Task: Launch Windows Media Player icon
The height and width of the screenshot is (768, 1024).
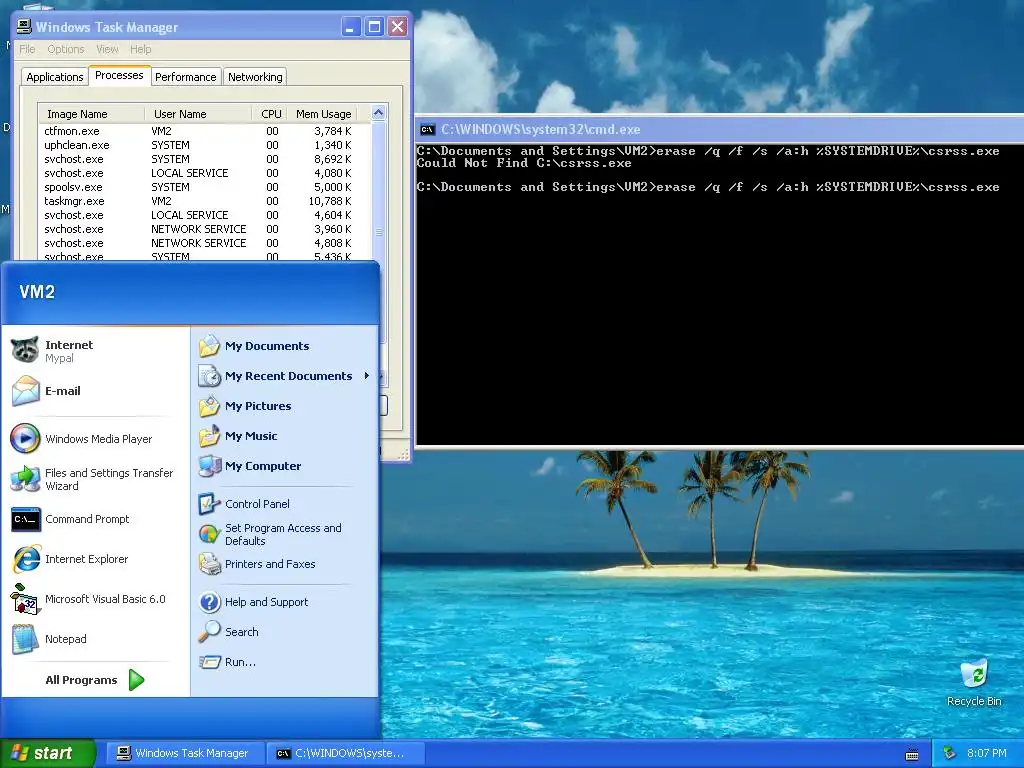Action: coord(25,439)
